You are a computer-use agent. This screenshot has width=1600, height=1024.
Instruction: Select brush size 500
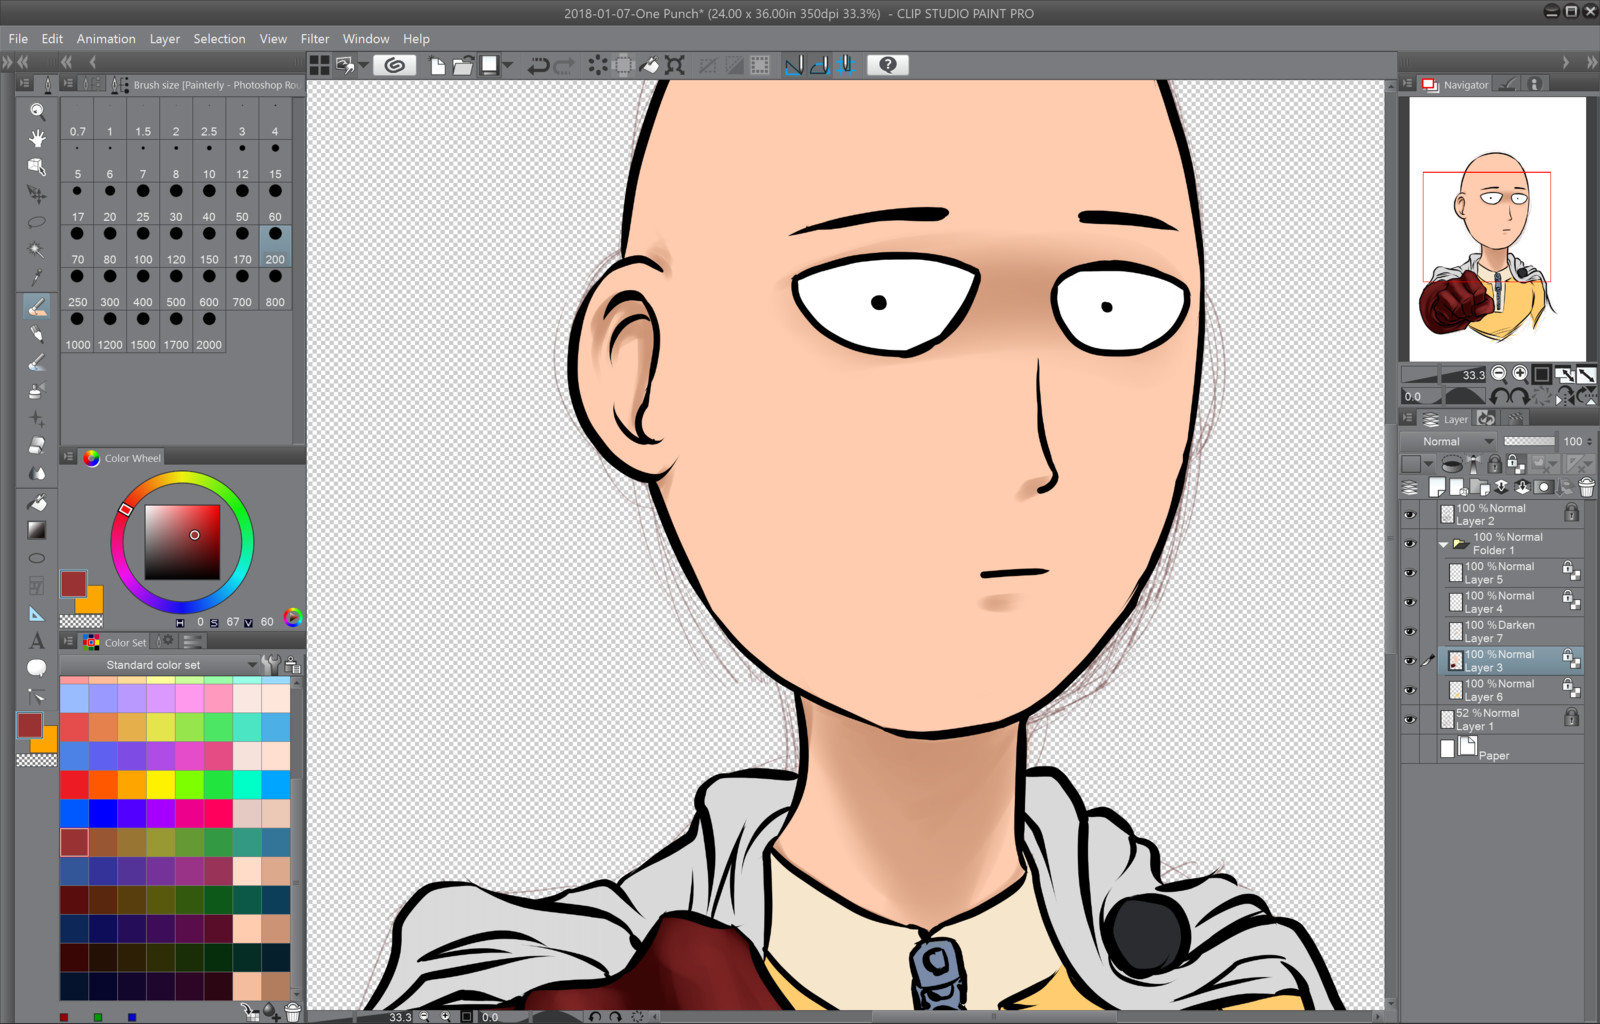(x=176, y=291)
